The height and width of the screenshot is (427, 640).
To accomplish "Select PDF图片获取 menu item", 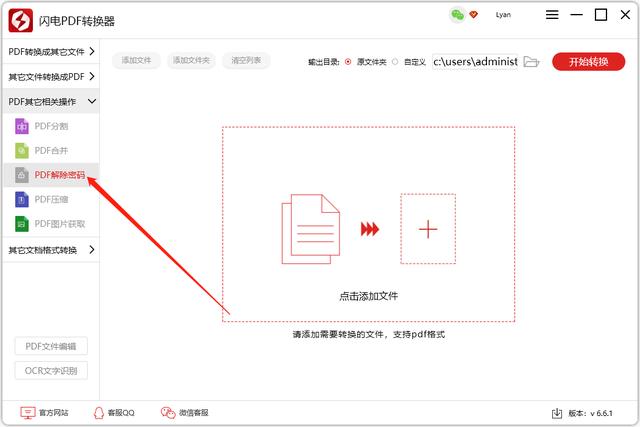I will tap(51, 224).
